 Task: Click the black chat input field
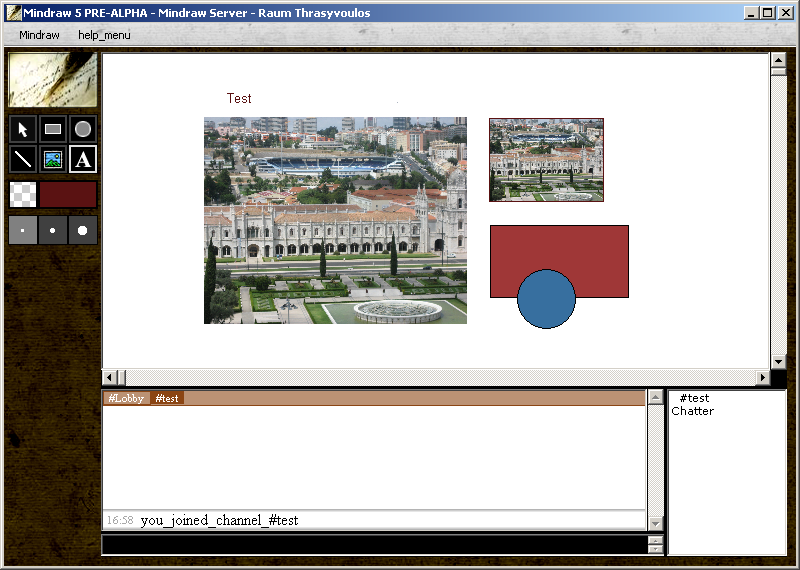375,545
